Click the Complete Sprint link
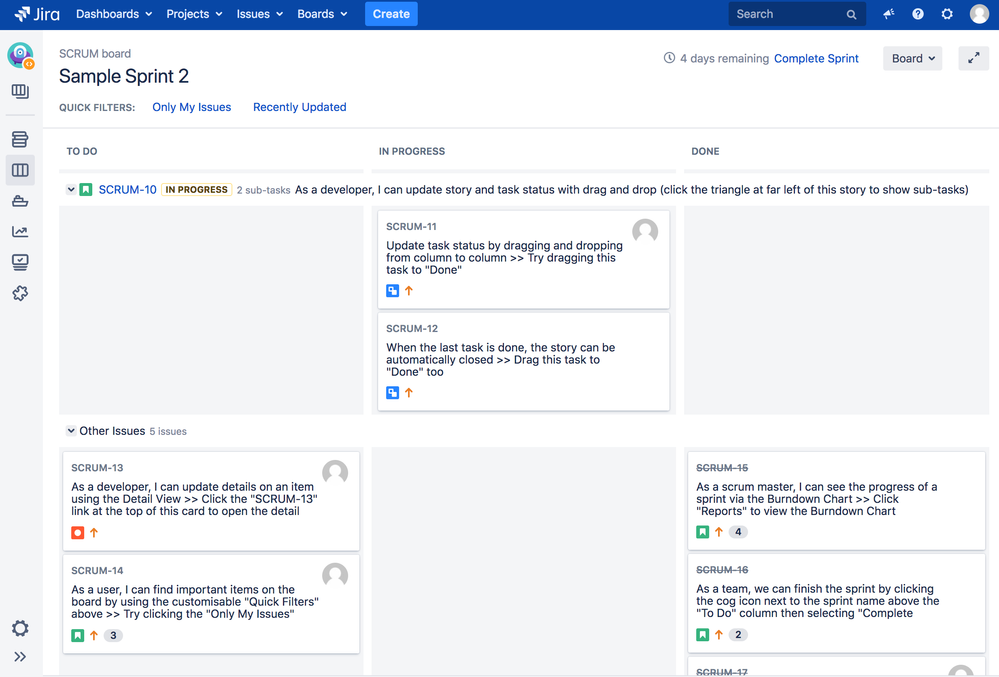Screen dimensions: 999x677 pos(816,59)
